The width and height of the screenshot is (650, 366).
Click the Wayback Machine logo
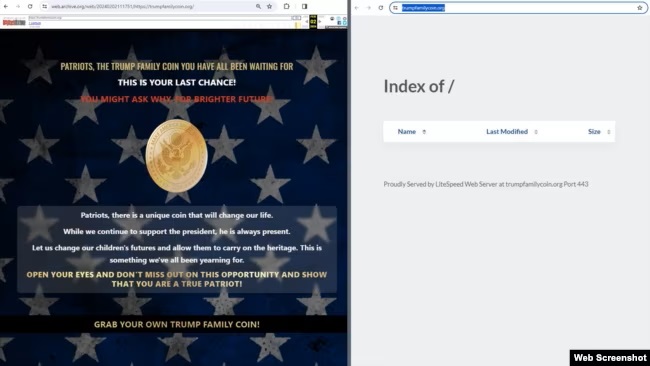coord(14,22)
